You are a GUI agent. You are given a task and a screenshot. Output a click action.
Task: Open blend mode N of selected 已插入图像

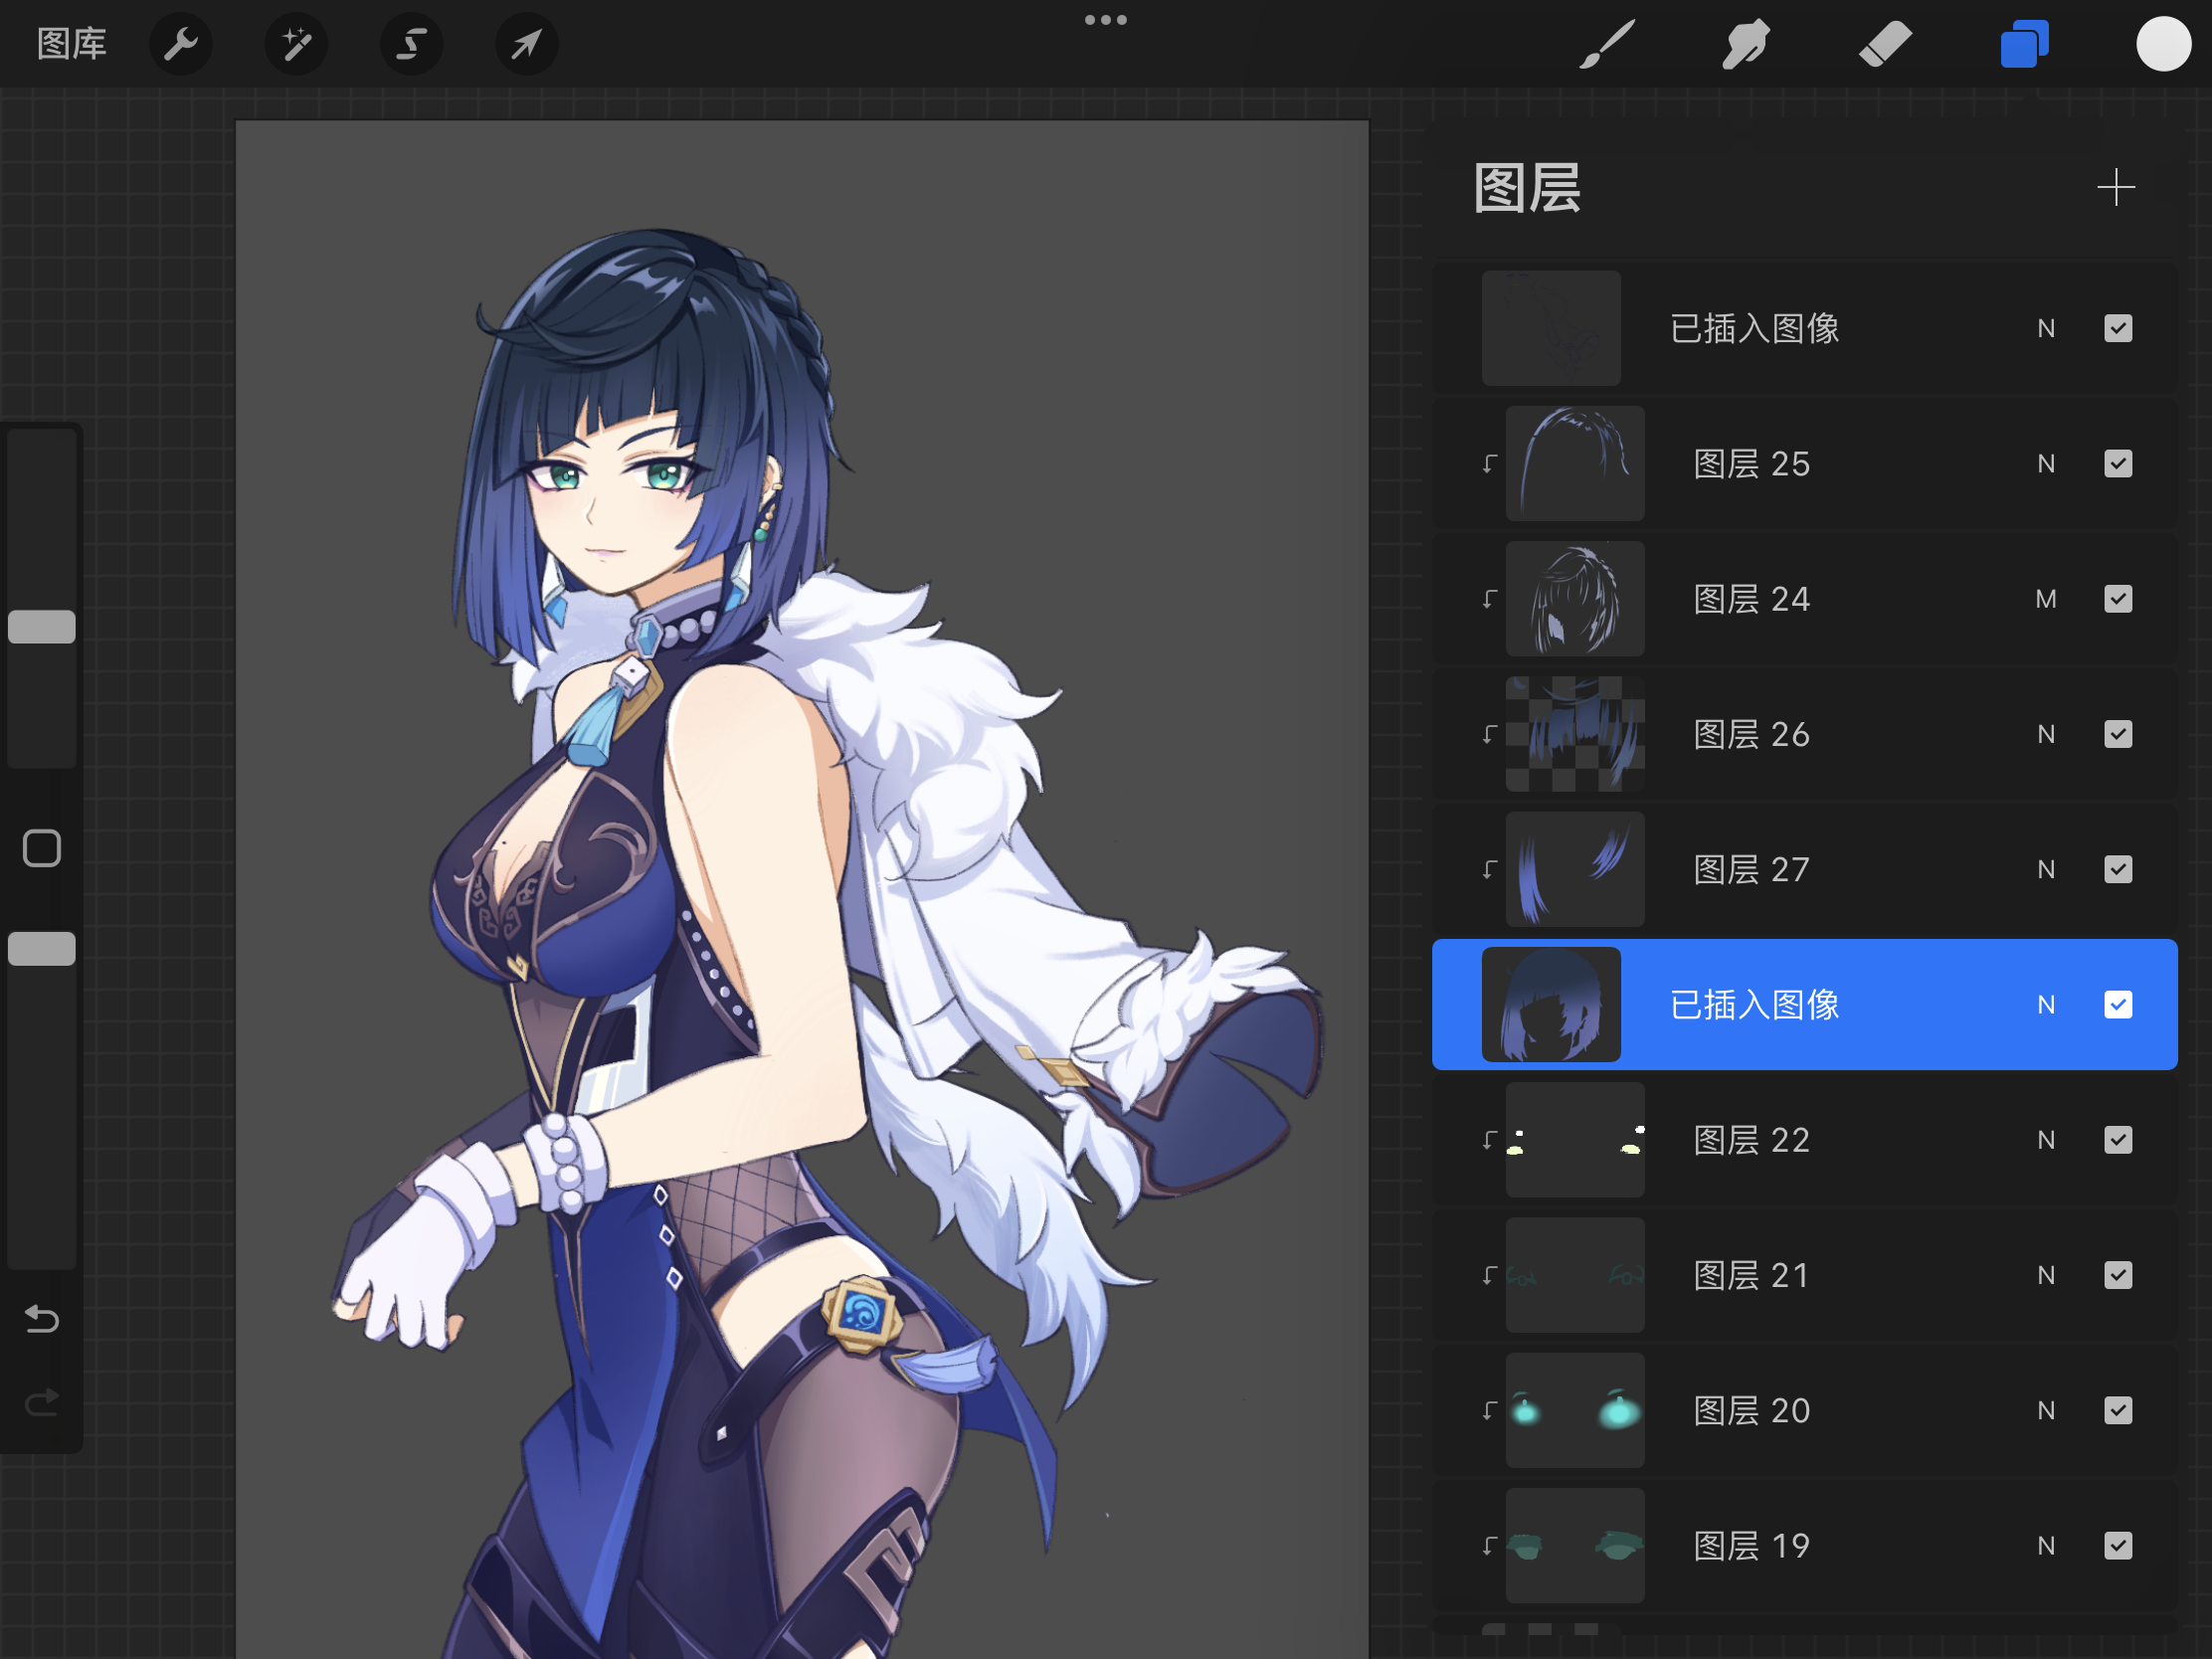point(2046,1005)
